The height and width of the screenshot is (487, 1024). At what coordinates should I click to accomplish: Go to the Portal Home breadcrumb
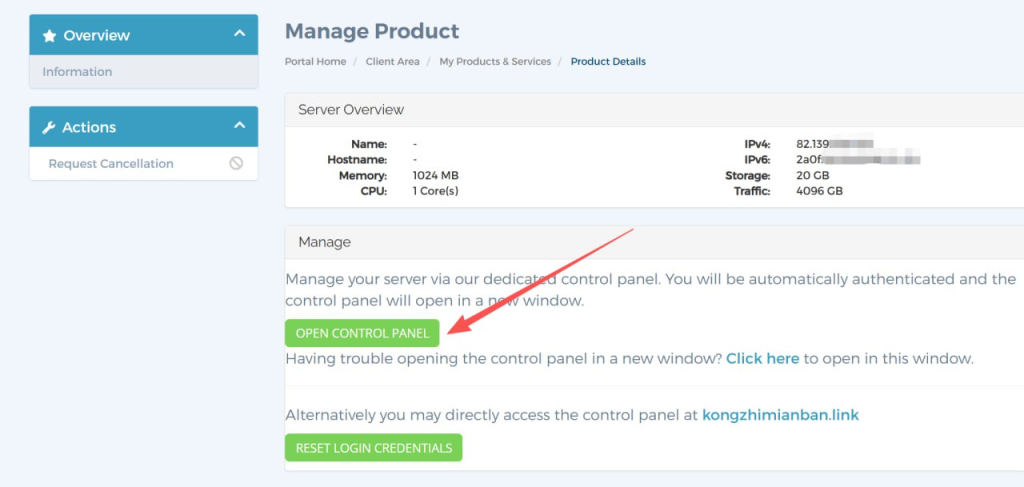[x=315, y=62]
